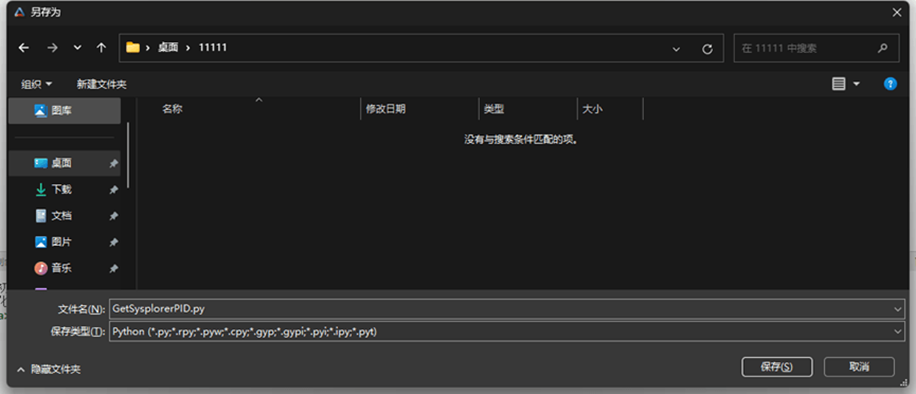
Task: Open help with the blue question icon
Action: [x=890, y=84]
